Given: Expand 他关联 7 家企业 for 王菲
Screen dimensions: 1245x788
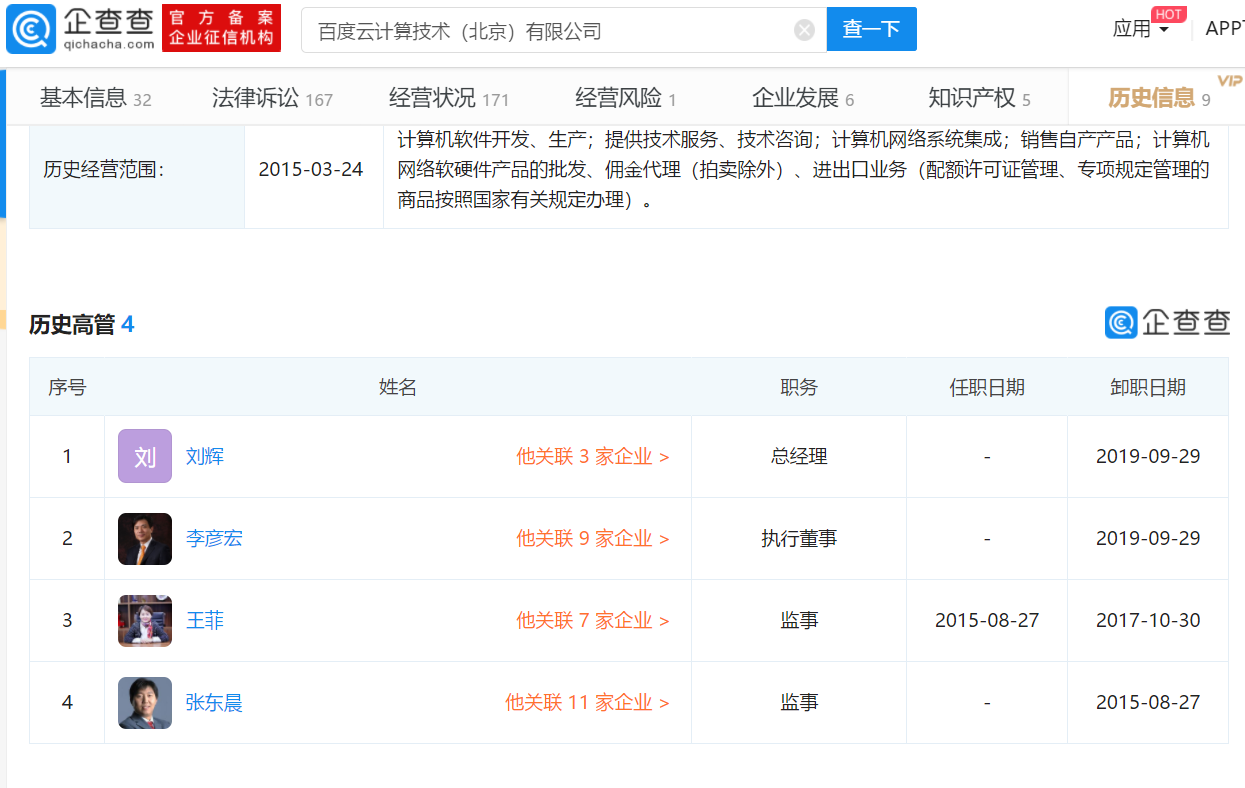Looking at the screenshot, I should click(x=593, y=620).
